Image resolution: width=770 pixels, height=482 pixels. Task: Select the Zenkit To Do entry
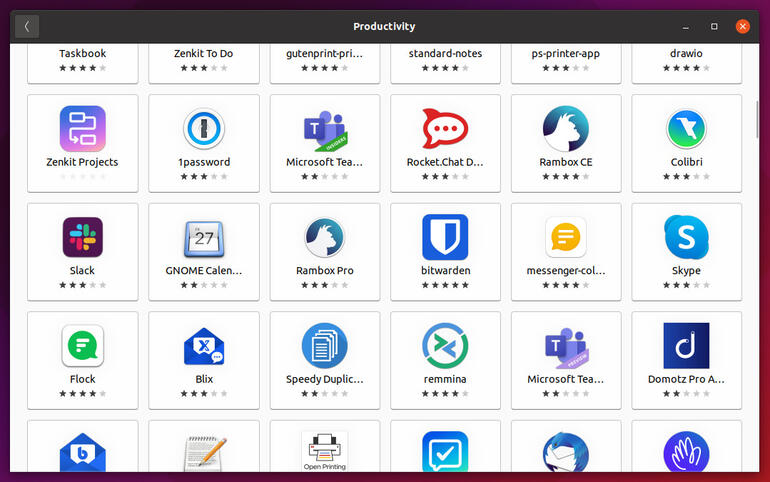(204, 63)
